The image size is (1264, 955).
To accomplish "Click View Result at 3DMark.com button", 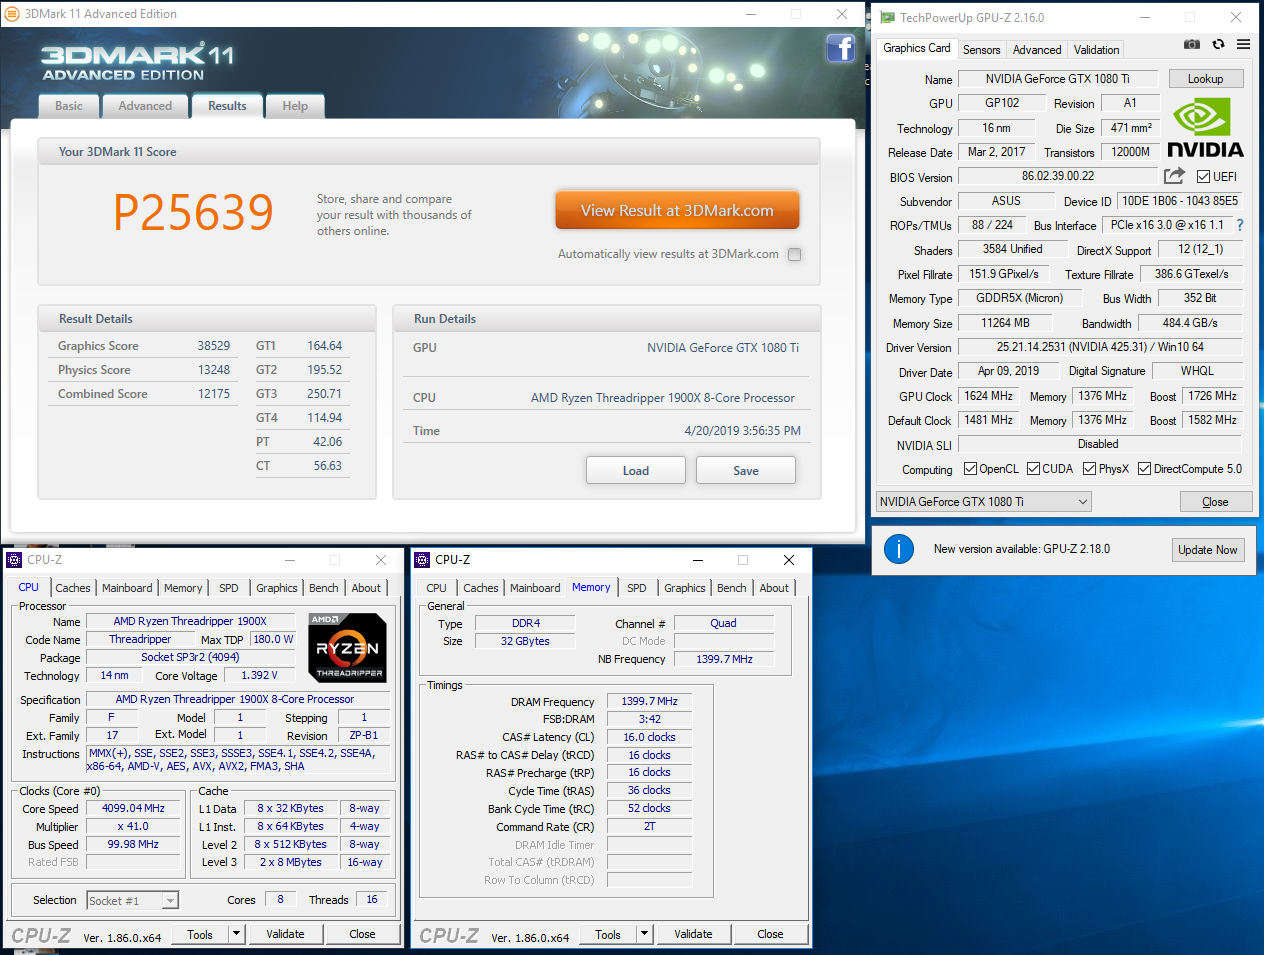I will click(677, 211).
